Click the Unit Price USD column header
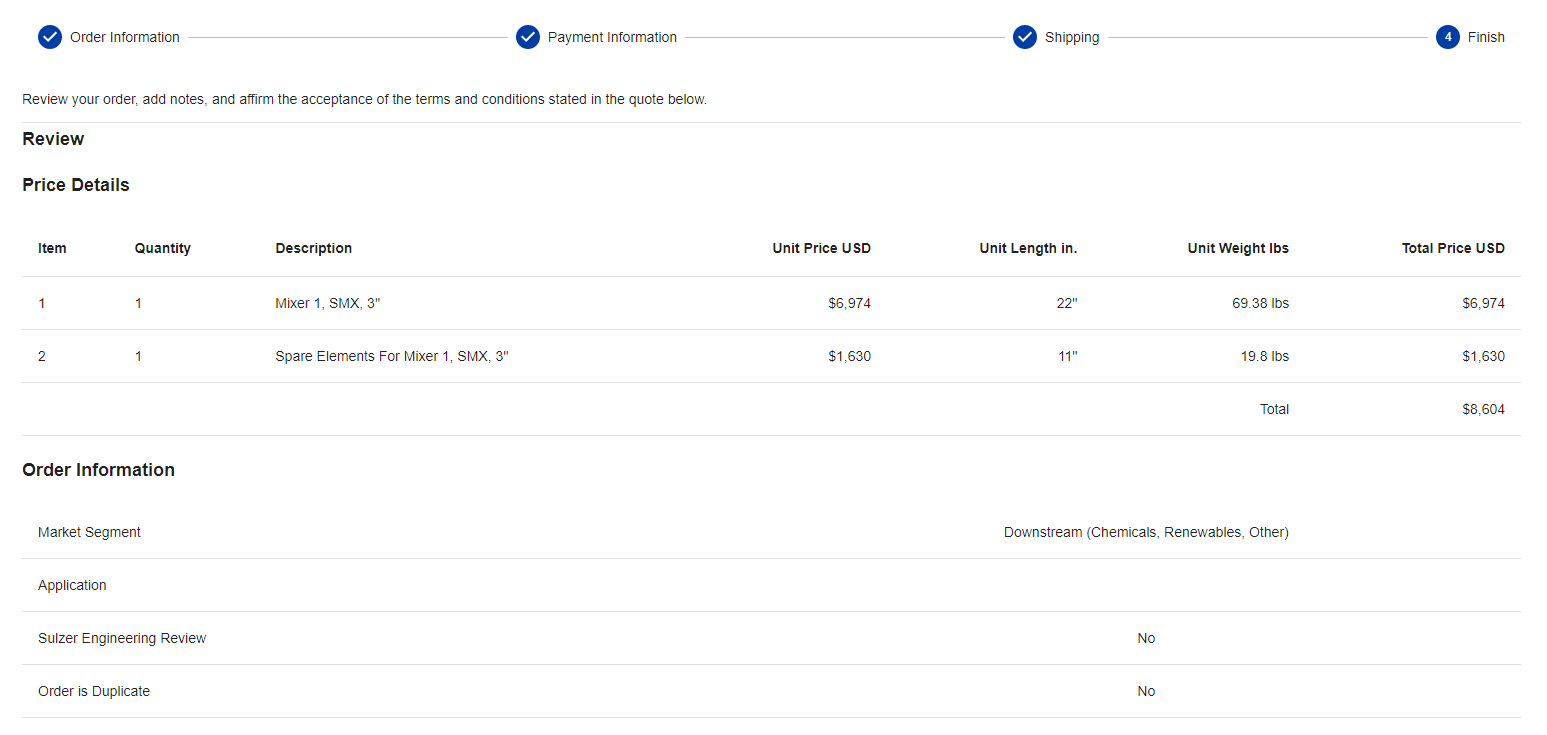 821,248
